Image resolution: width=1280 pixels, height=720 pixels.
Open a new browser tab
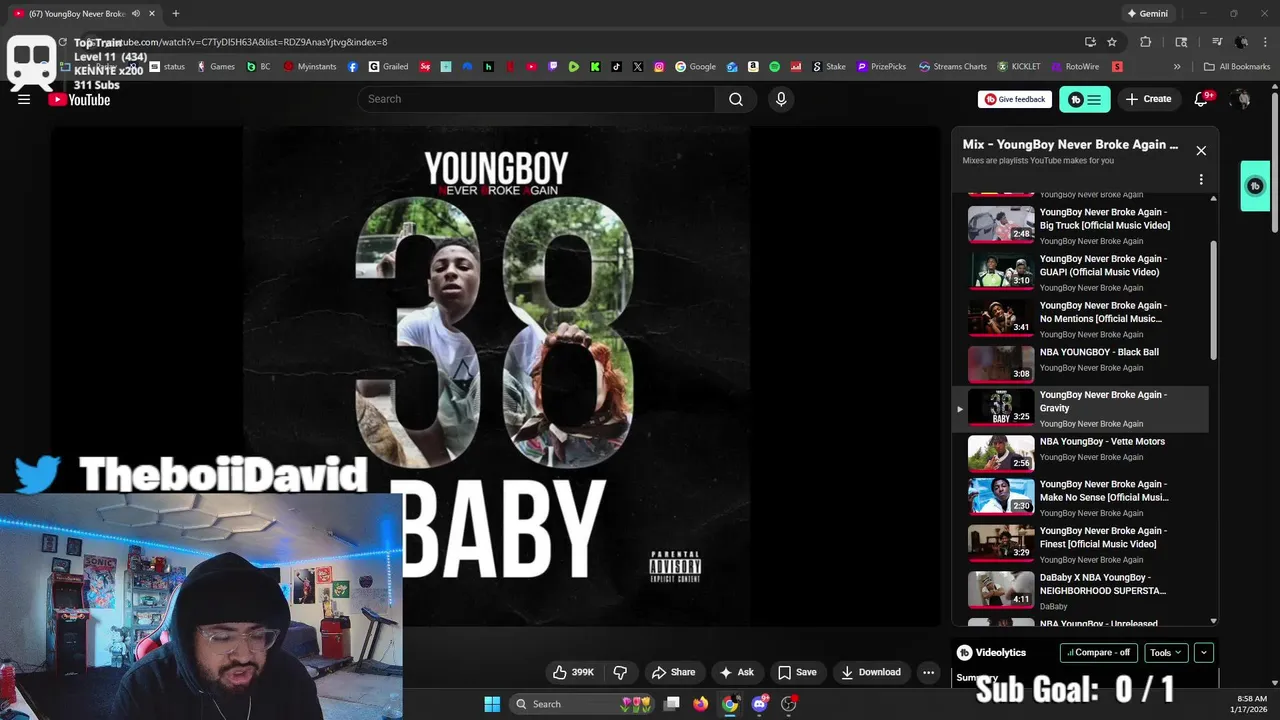click(x=176, y=13)
